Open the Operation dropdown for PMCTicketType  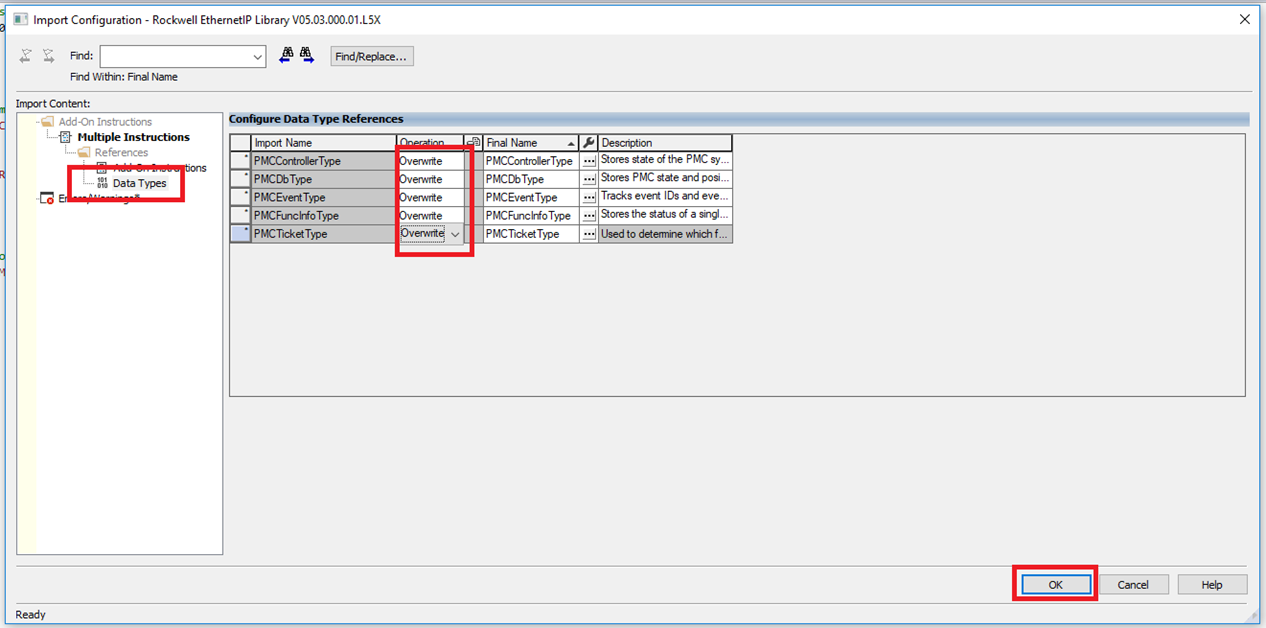click(455, 233)
